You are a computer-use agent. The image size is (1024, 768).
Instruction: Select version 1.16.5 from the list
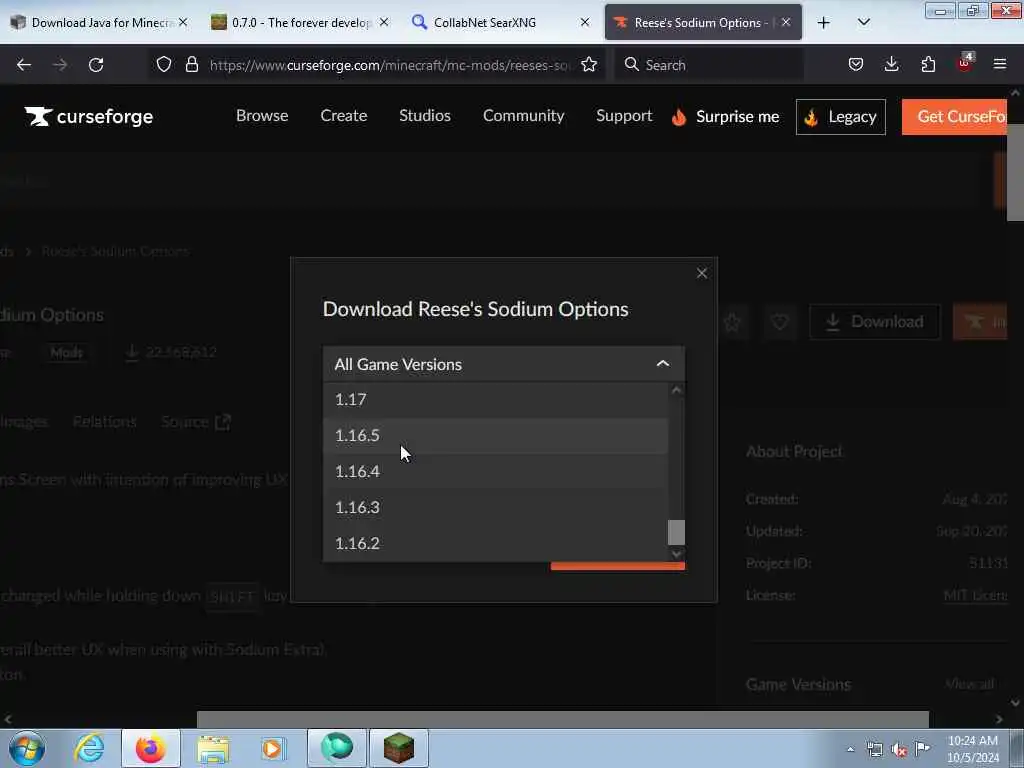pos(496,435)
